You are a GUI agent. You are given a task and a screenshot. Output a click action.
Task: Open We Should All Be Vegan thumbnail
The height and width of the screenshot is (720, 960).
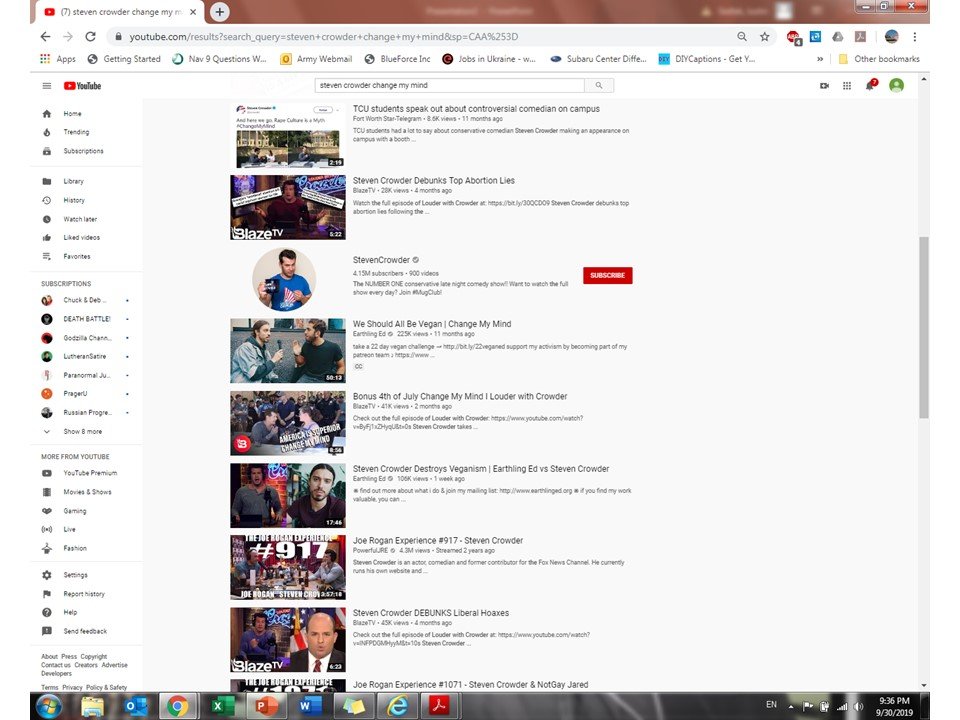(x=288, y=350)
